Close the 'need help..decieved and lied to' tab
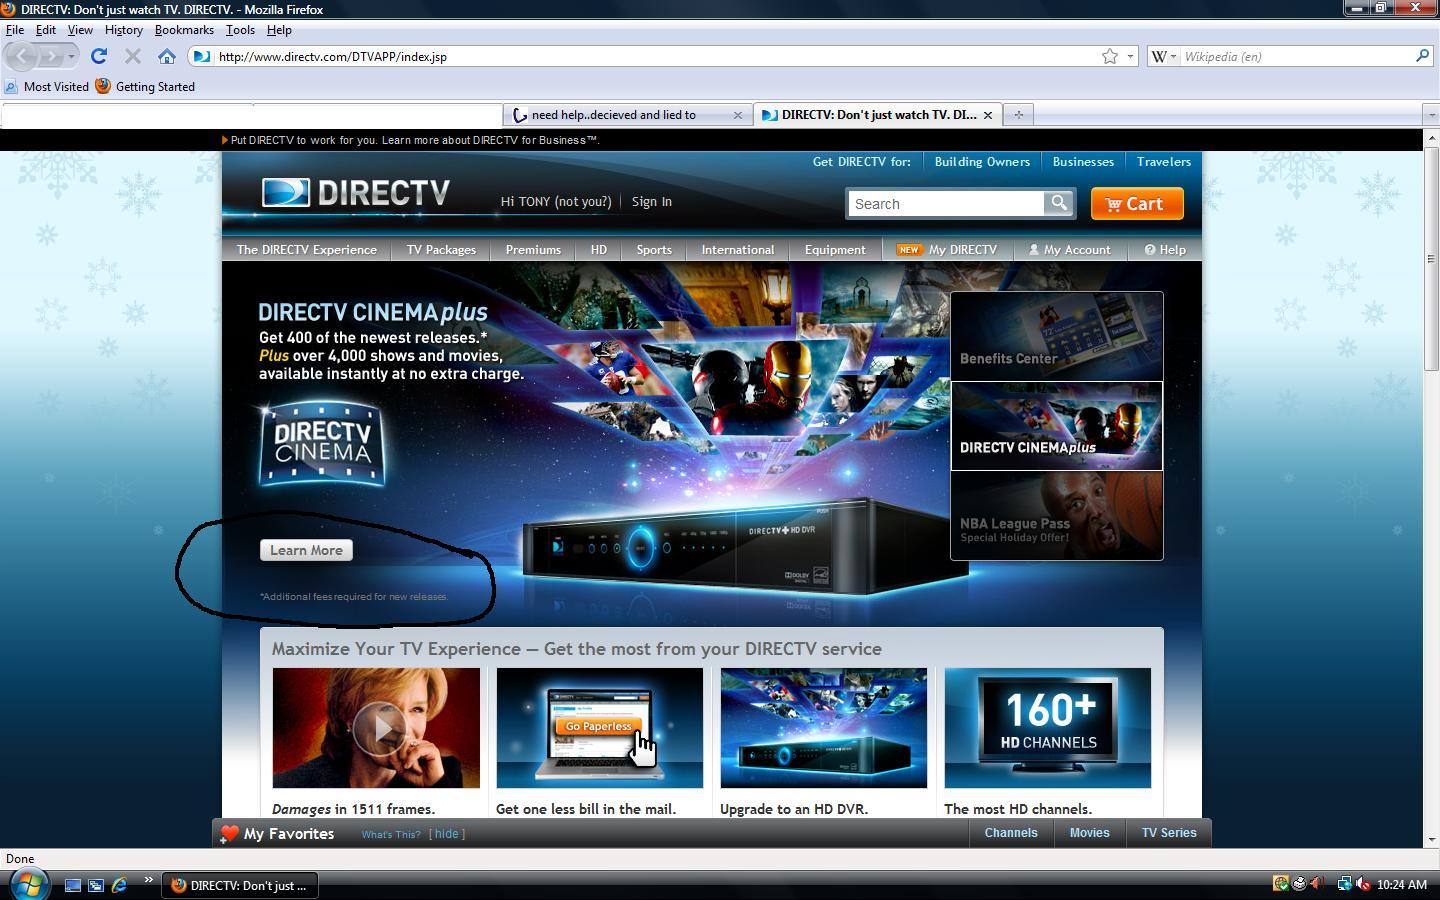This screenshot has height=900, width=1440. click(x=738, y=115)
